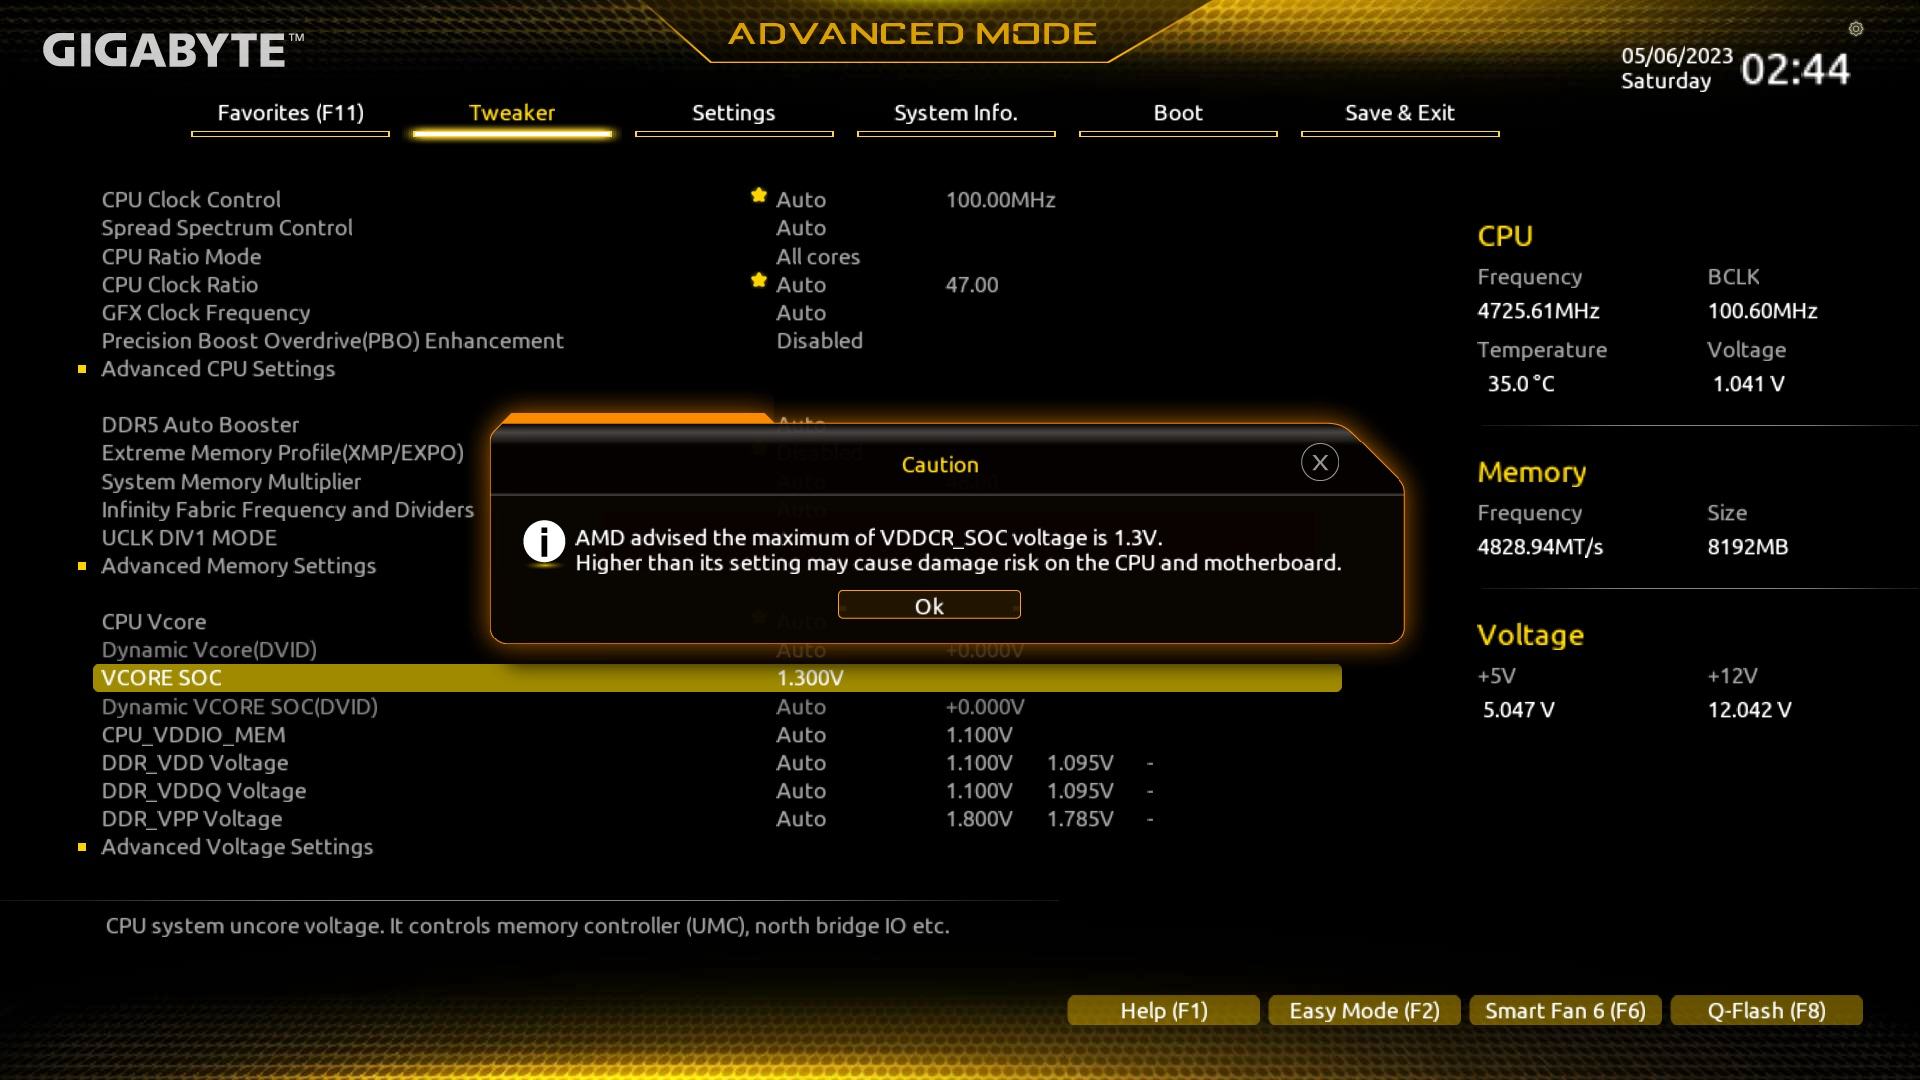Open Help (F1) button

tap(1163, 1010)
